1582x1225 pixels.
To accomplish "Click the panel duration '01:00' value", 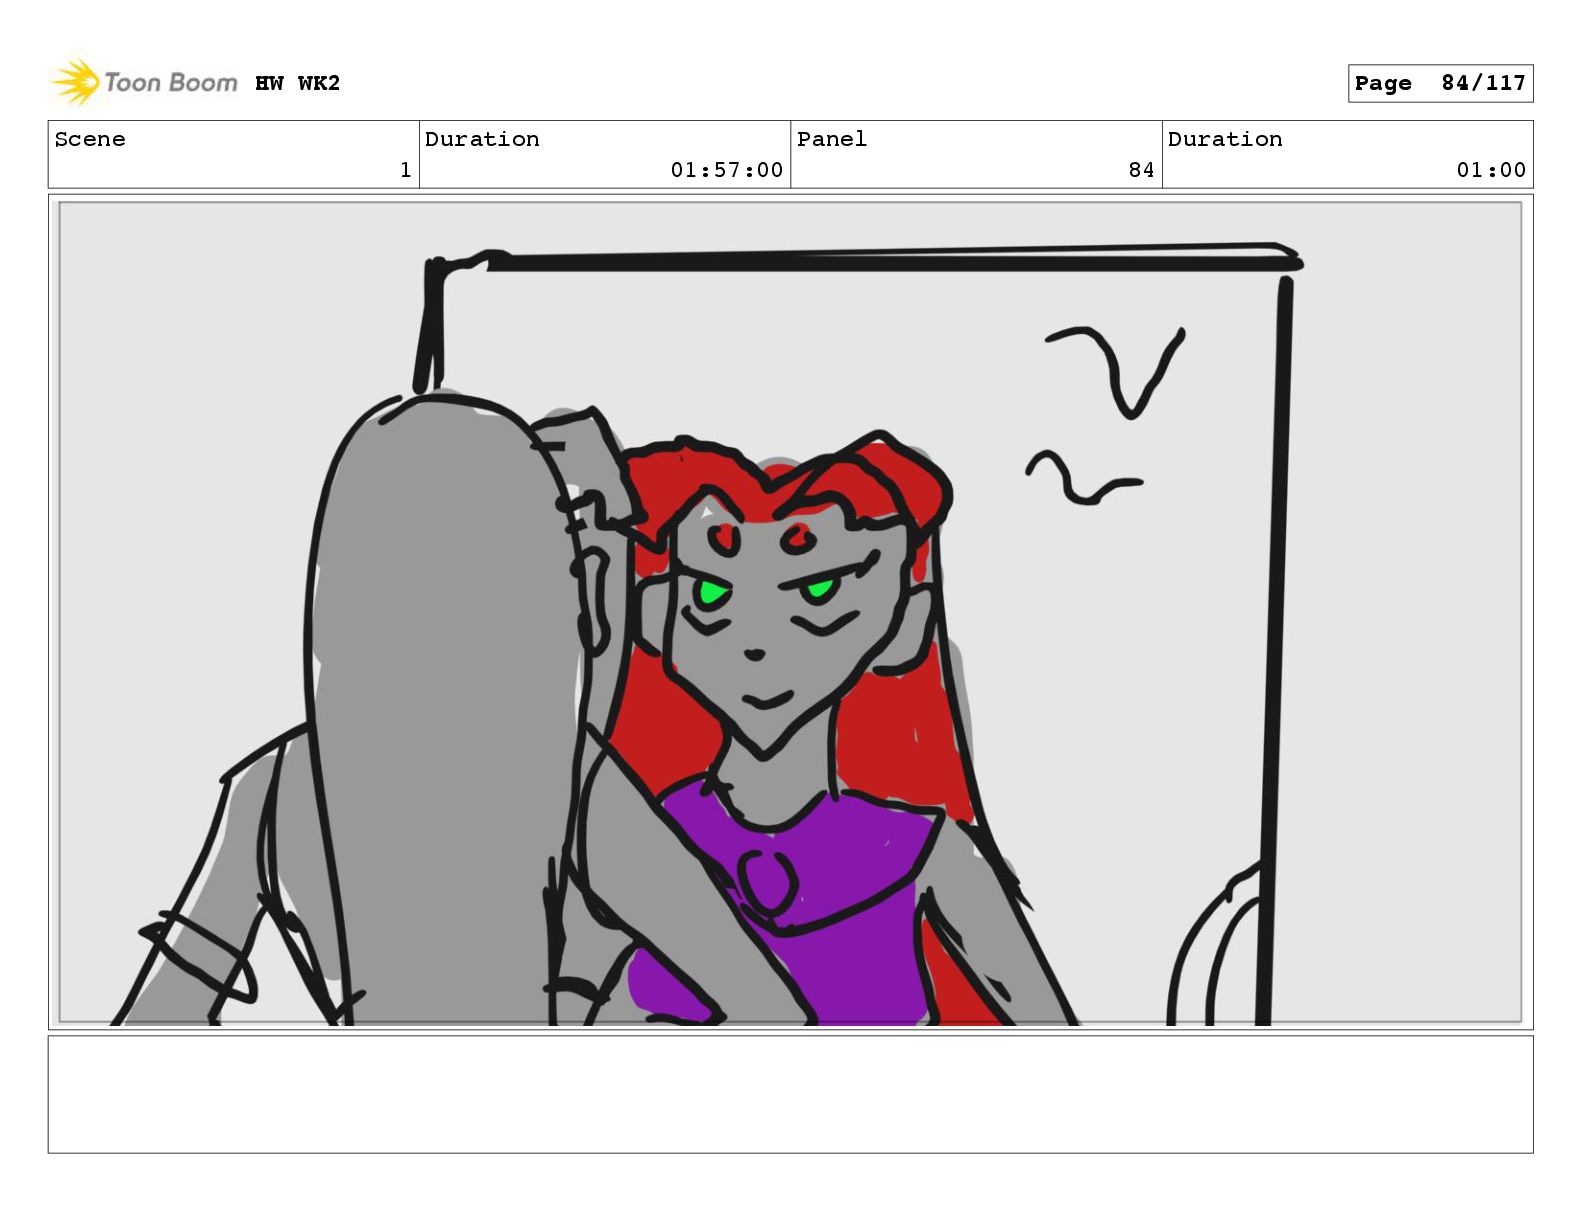I will [1491, 170].
